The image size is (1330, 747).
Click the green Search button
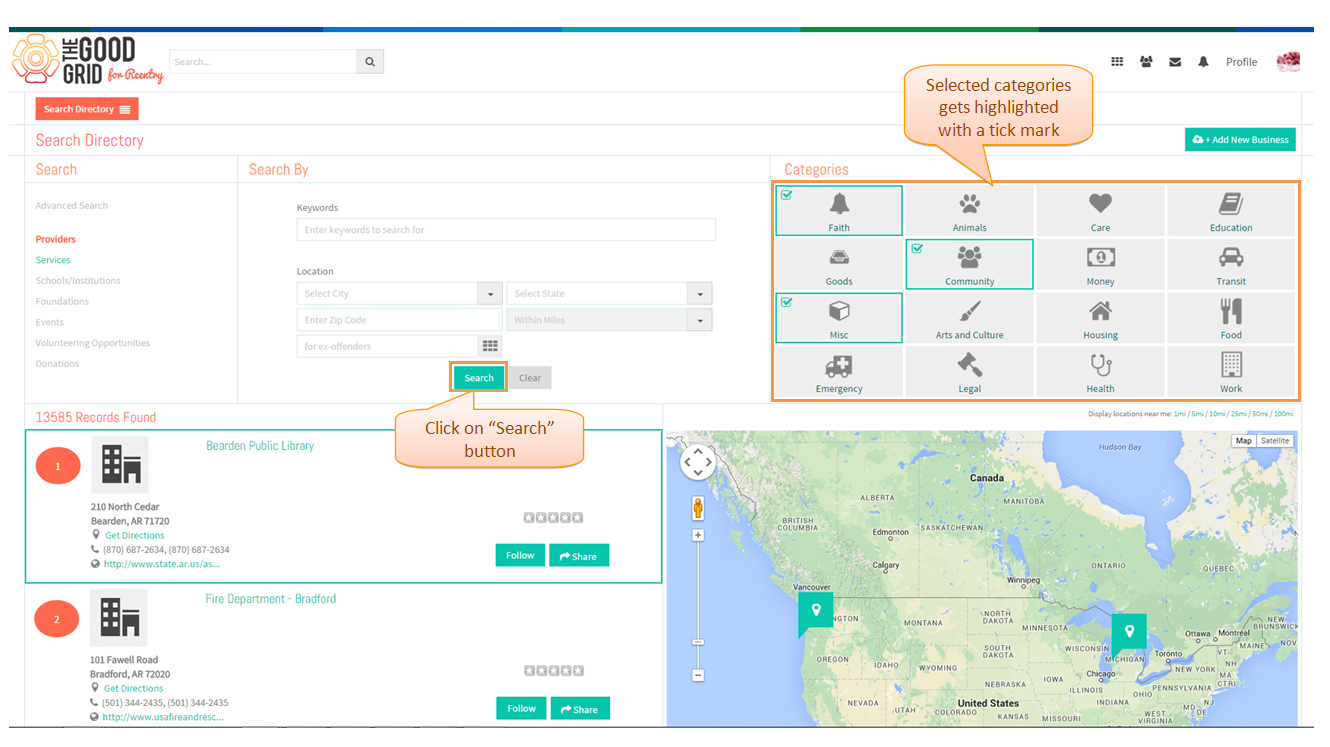pyautogui.click(x=479, y=378)
